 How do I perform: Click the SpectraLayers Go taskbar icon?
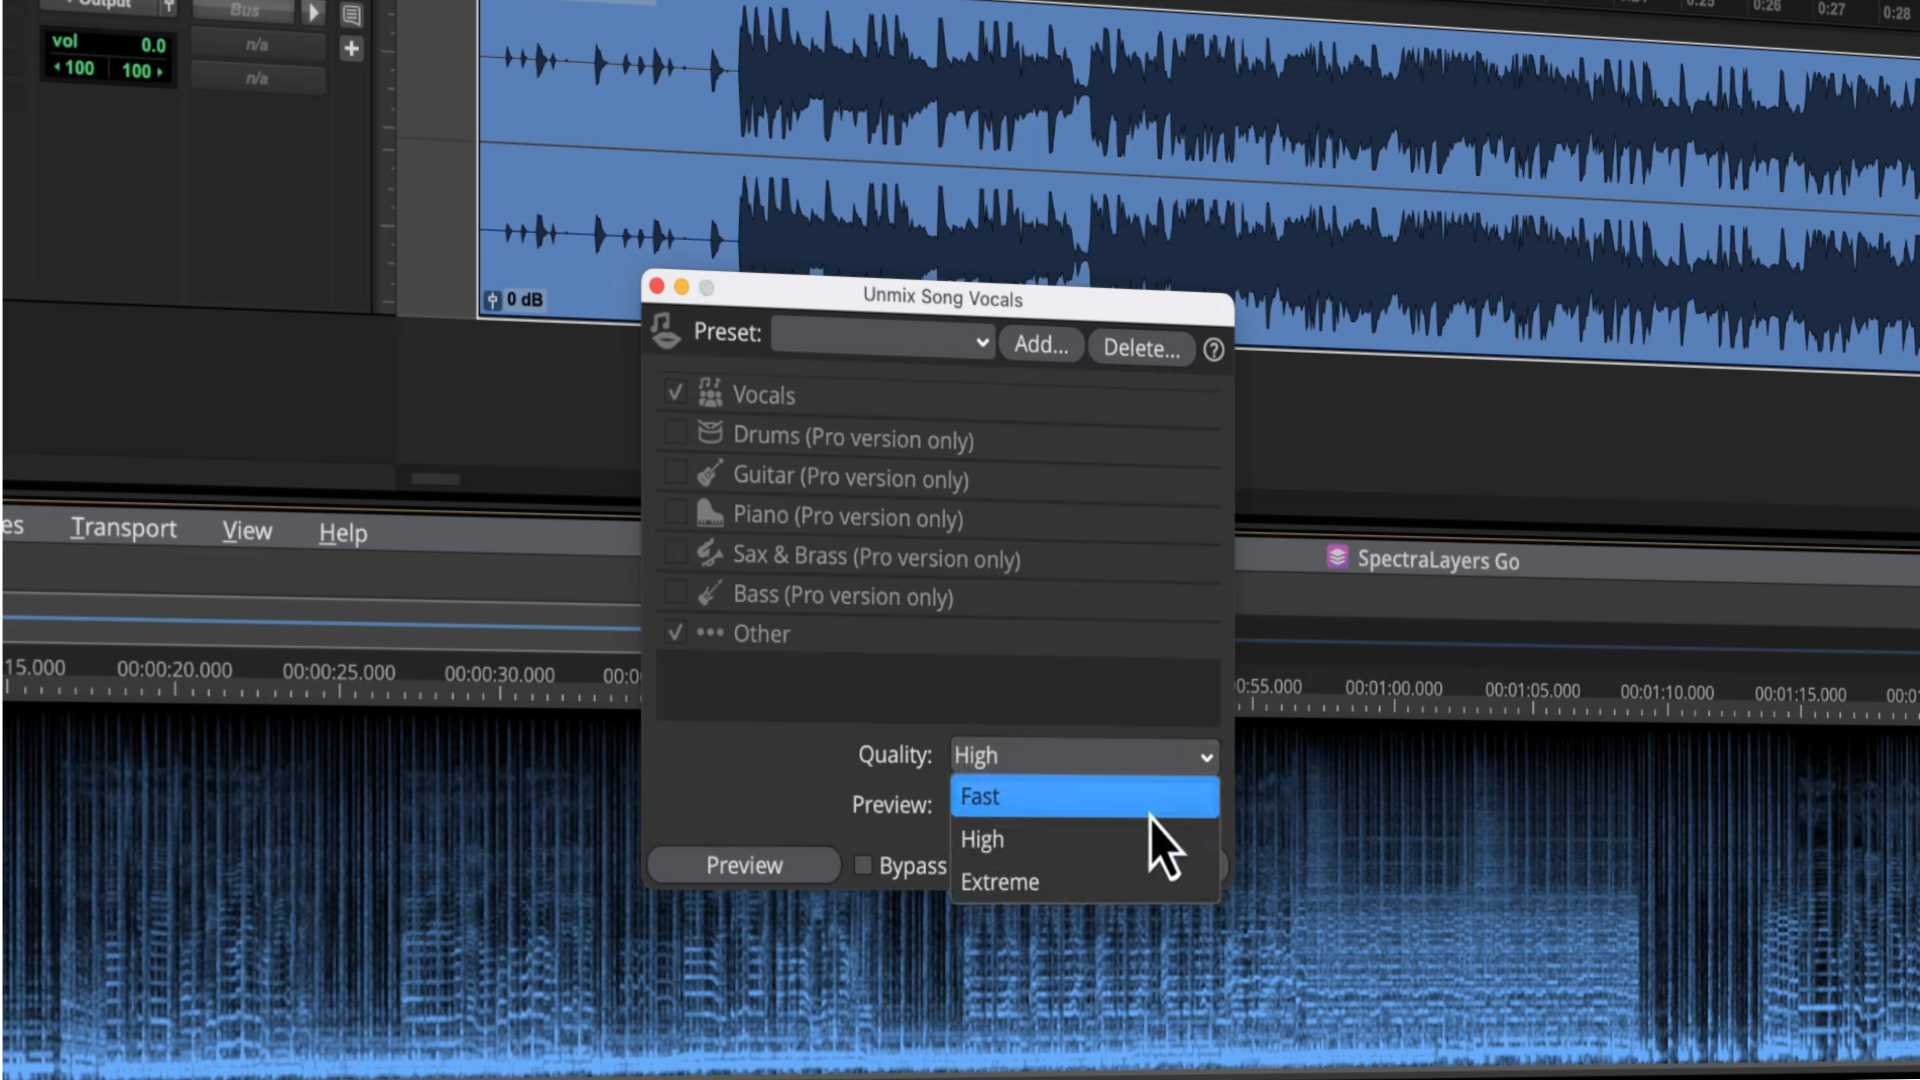point(1338,558)
